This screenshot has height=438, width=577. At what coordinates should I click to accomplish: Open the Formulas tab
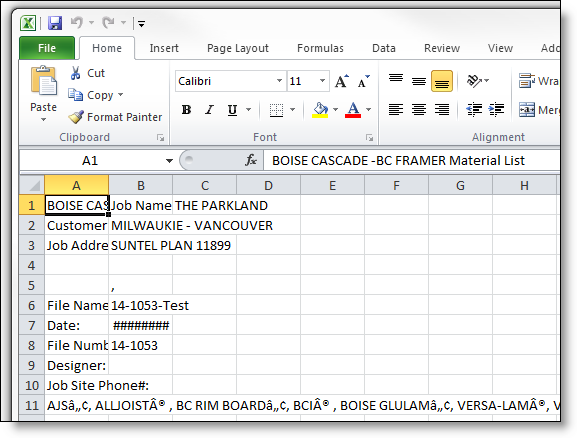click(x=320, y=48)
